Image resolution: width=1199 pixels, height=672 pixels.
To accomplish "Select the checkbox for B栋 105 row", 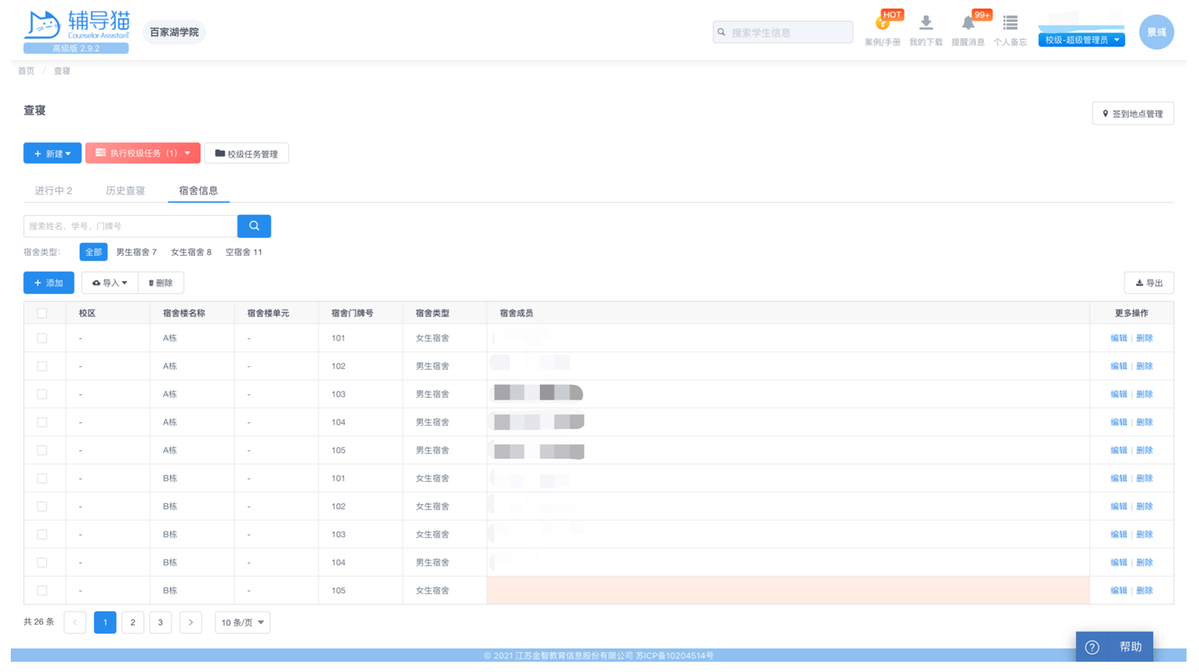I will click(42, 590).
